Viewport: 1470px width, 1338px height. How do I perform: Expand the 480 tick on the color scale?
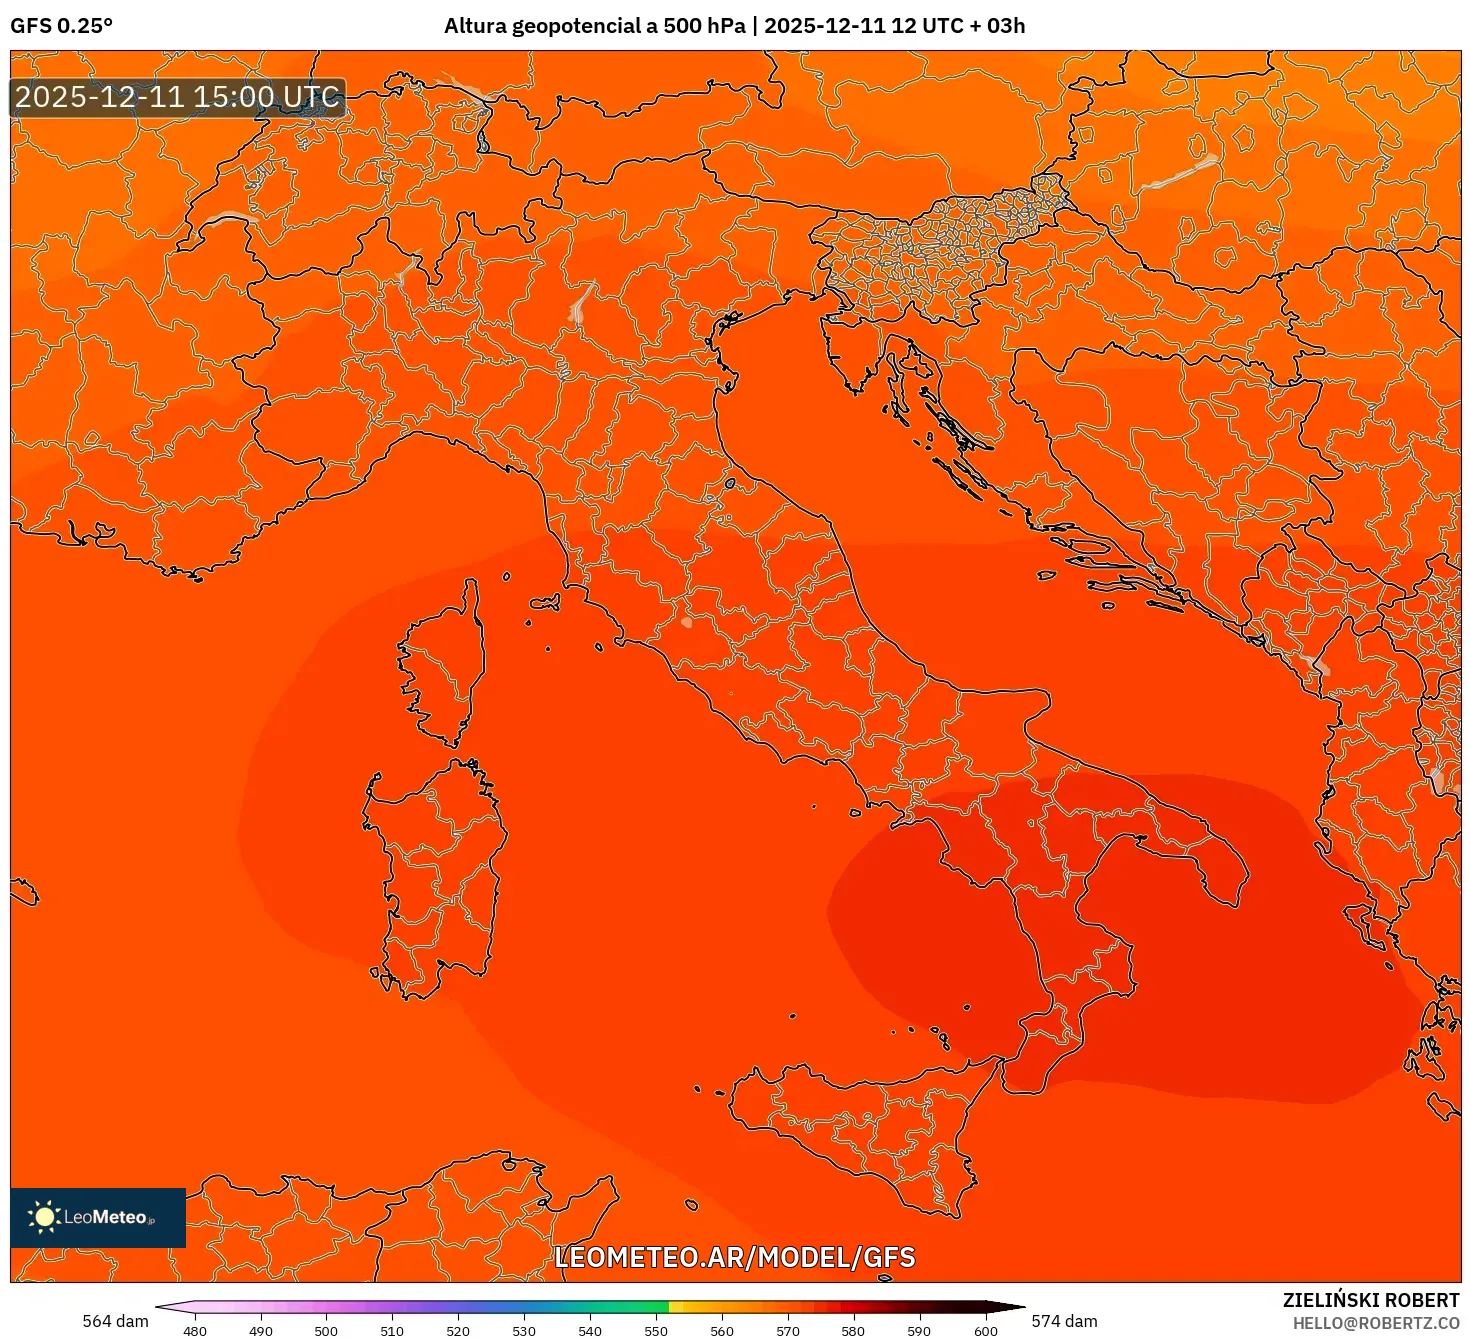[x=196, y=1331]
